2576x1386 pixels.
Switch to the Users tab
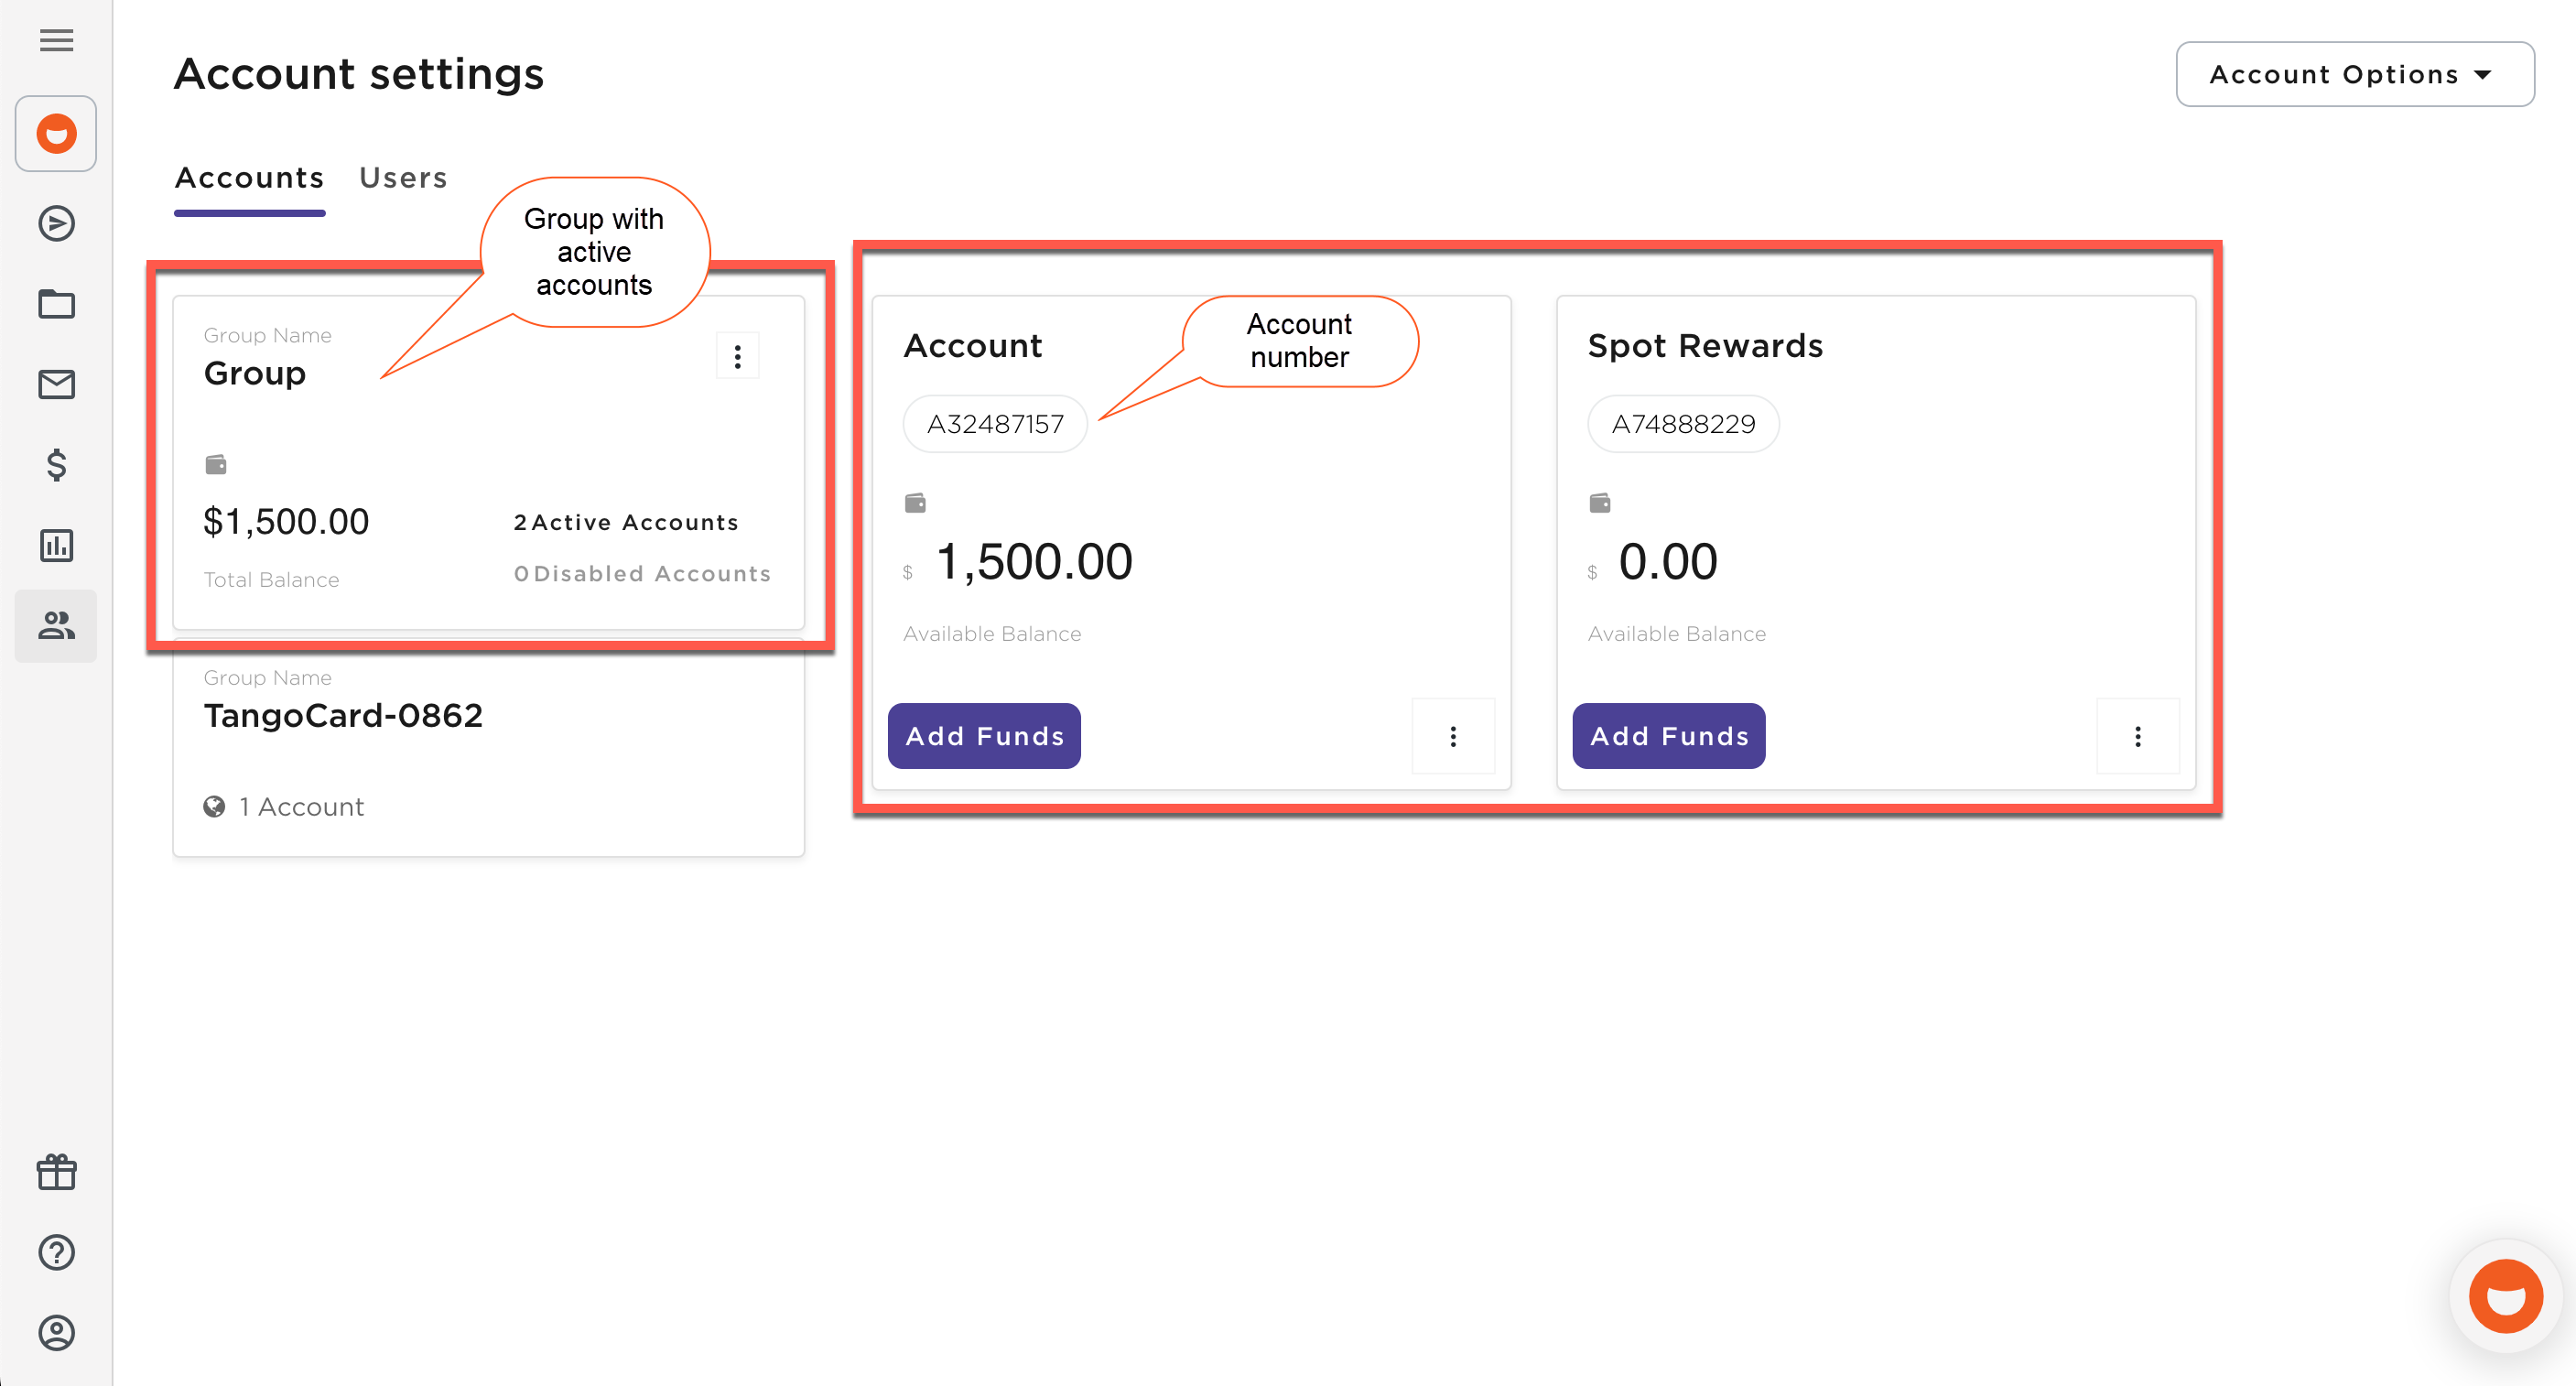point(403,178)
